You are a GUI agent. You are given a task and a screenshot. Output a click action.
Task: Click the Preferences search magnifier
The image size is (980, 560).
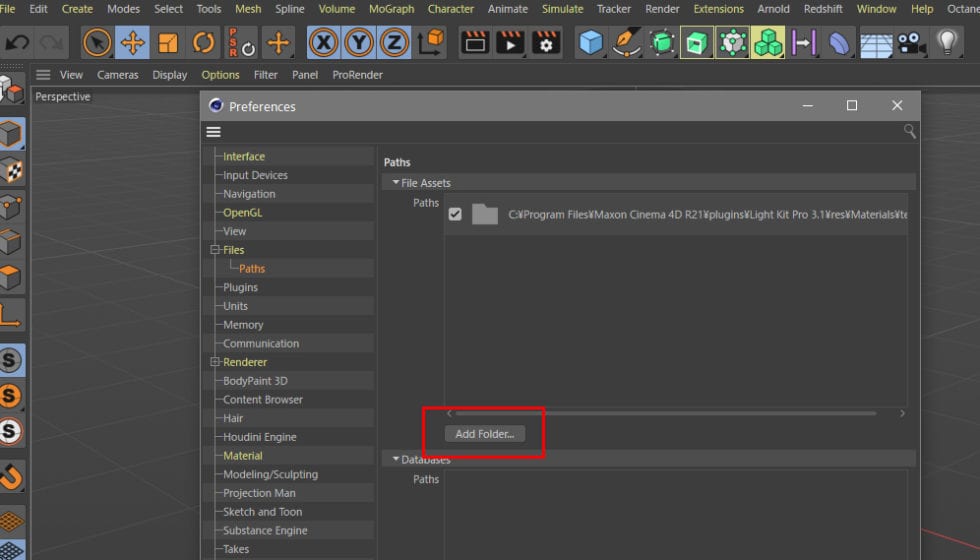[x=909, y=131]
